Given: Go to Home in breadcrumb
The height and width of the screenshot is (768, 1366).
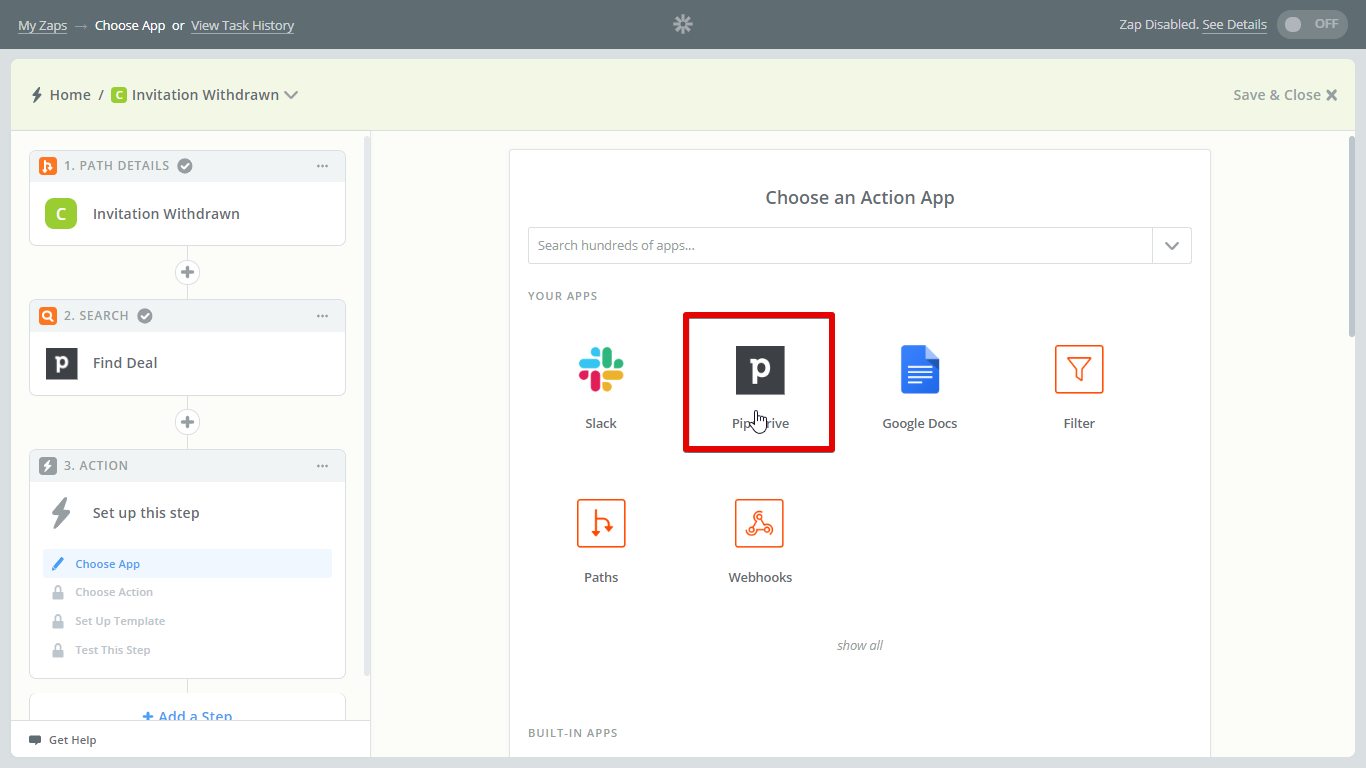Looking at the screenshot, I should 70,95.
